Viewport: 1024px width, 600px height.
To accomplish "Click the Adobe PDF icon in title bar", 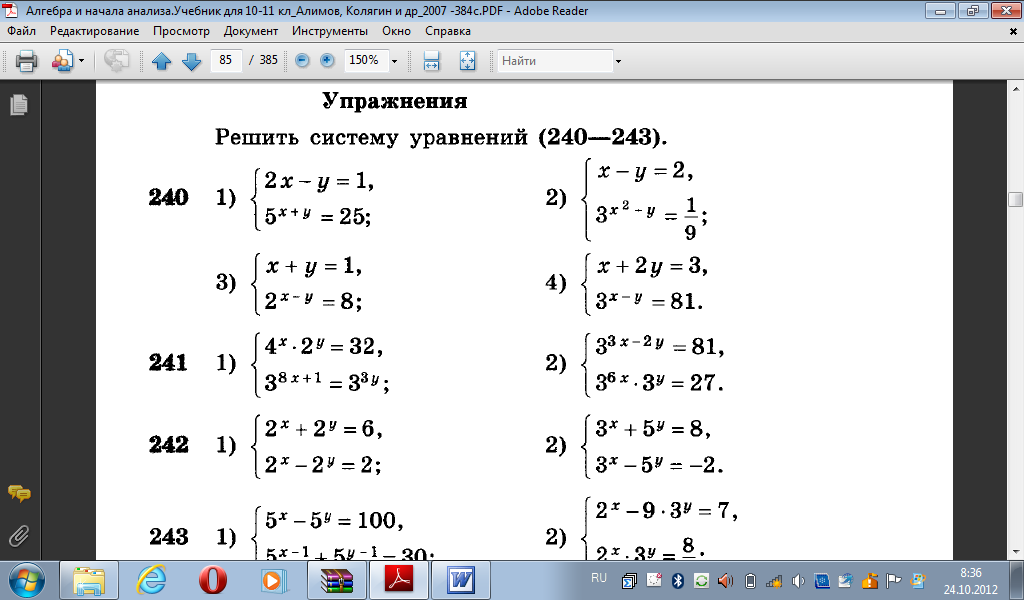I will 10,10.
